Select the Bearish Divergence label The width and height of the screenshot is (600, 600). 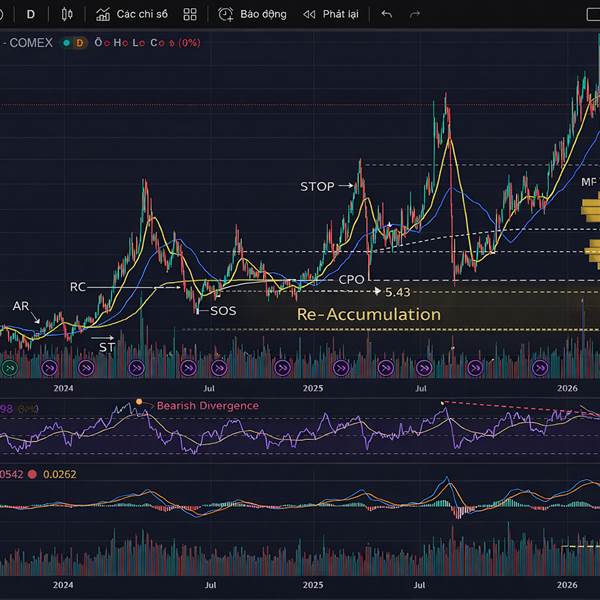(x=207, y=406)
